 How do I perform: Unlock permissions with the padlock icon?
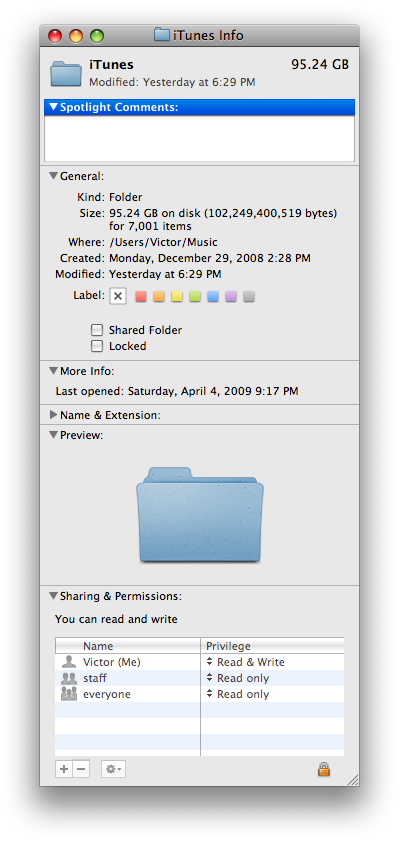pyautogui.click(x=323, y=770)
